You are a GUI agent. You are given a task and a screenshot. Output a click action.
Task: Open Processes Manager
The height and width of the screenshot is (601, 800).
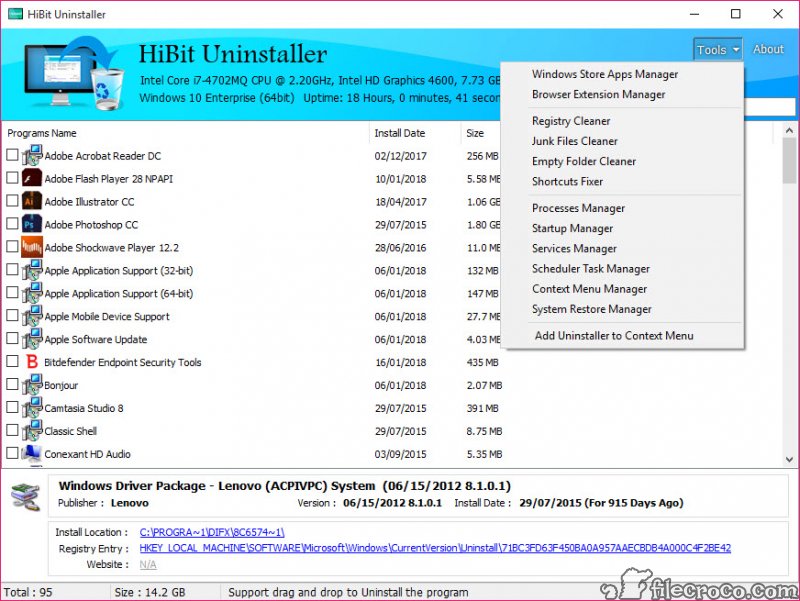click(x=578, y=208)
